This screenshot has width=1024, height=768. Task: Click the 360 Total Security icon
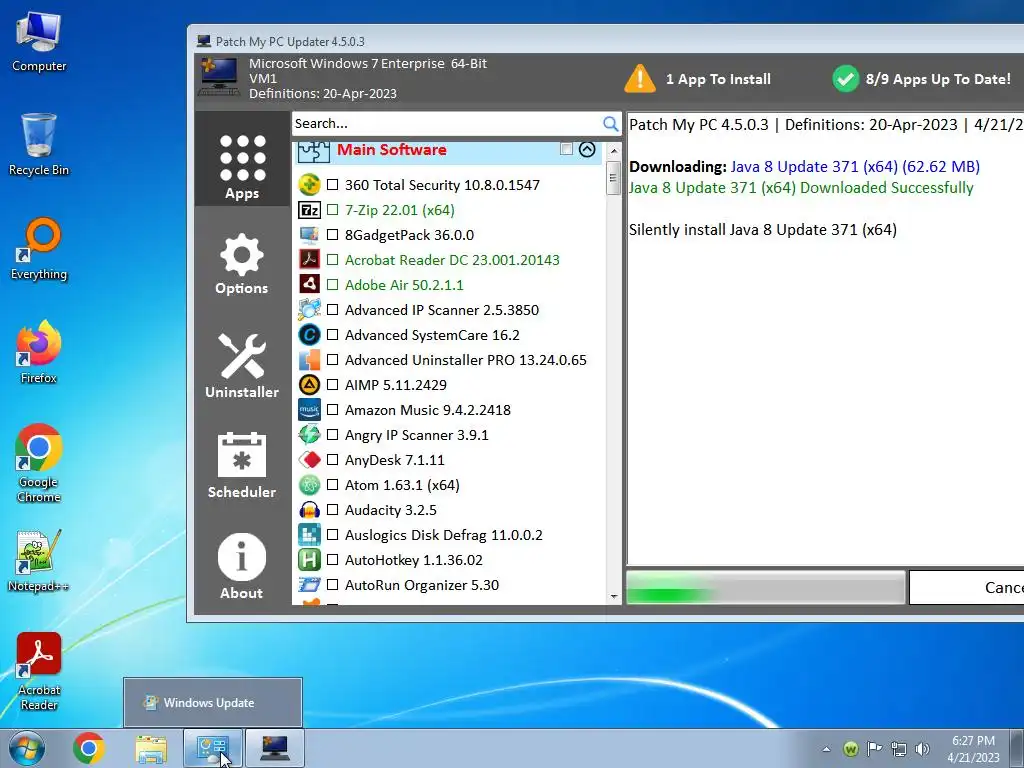(310, 185)
